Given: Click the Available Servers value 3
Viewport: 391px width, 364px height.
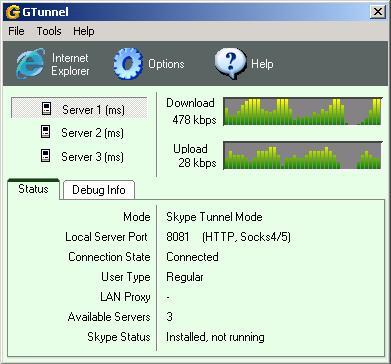Looking at the screenshot, I should click(169, 317).
